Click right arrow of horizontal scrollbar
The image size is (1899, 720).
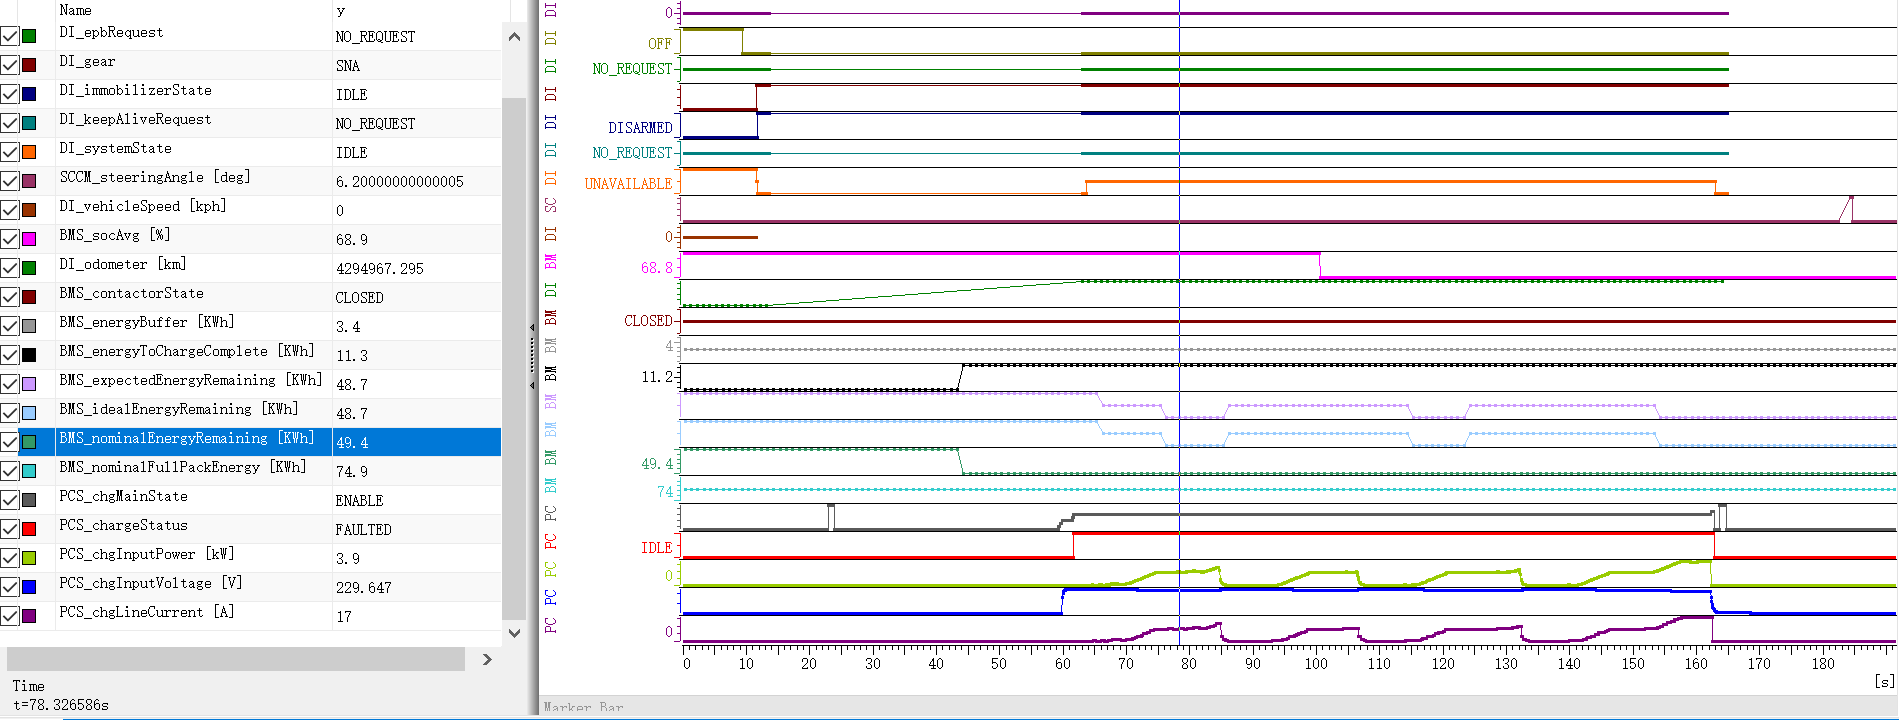click(x=487, y=660)
